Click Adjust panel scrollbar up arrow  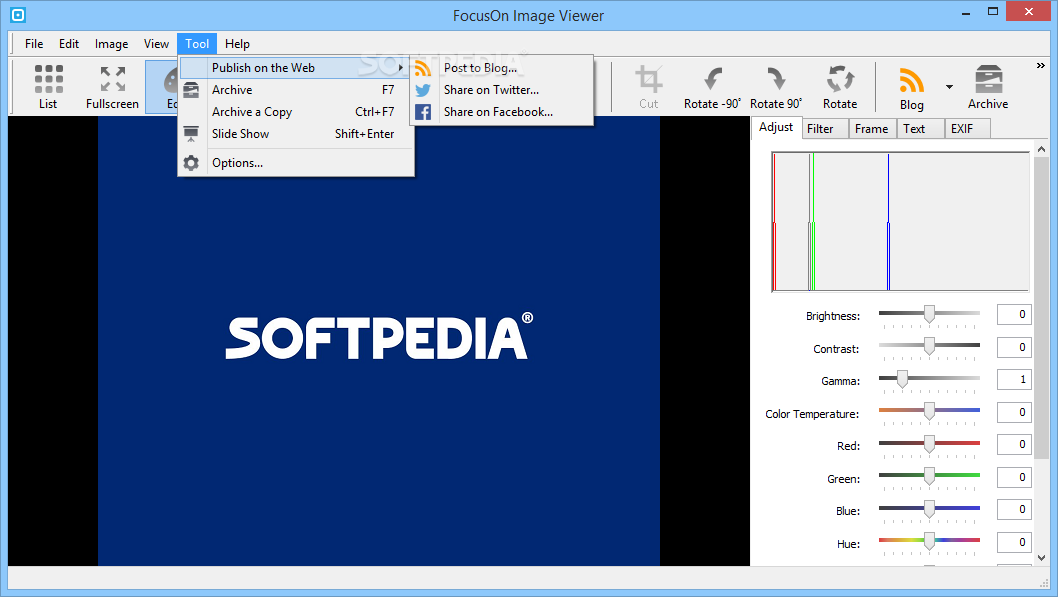point(1041,149)
